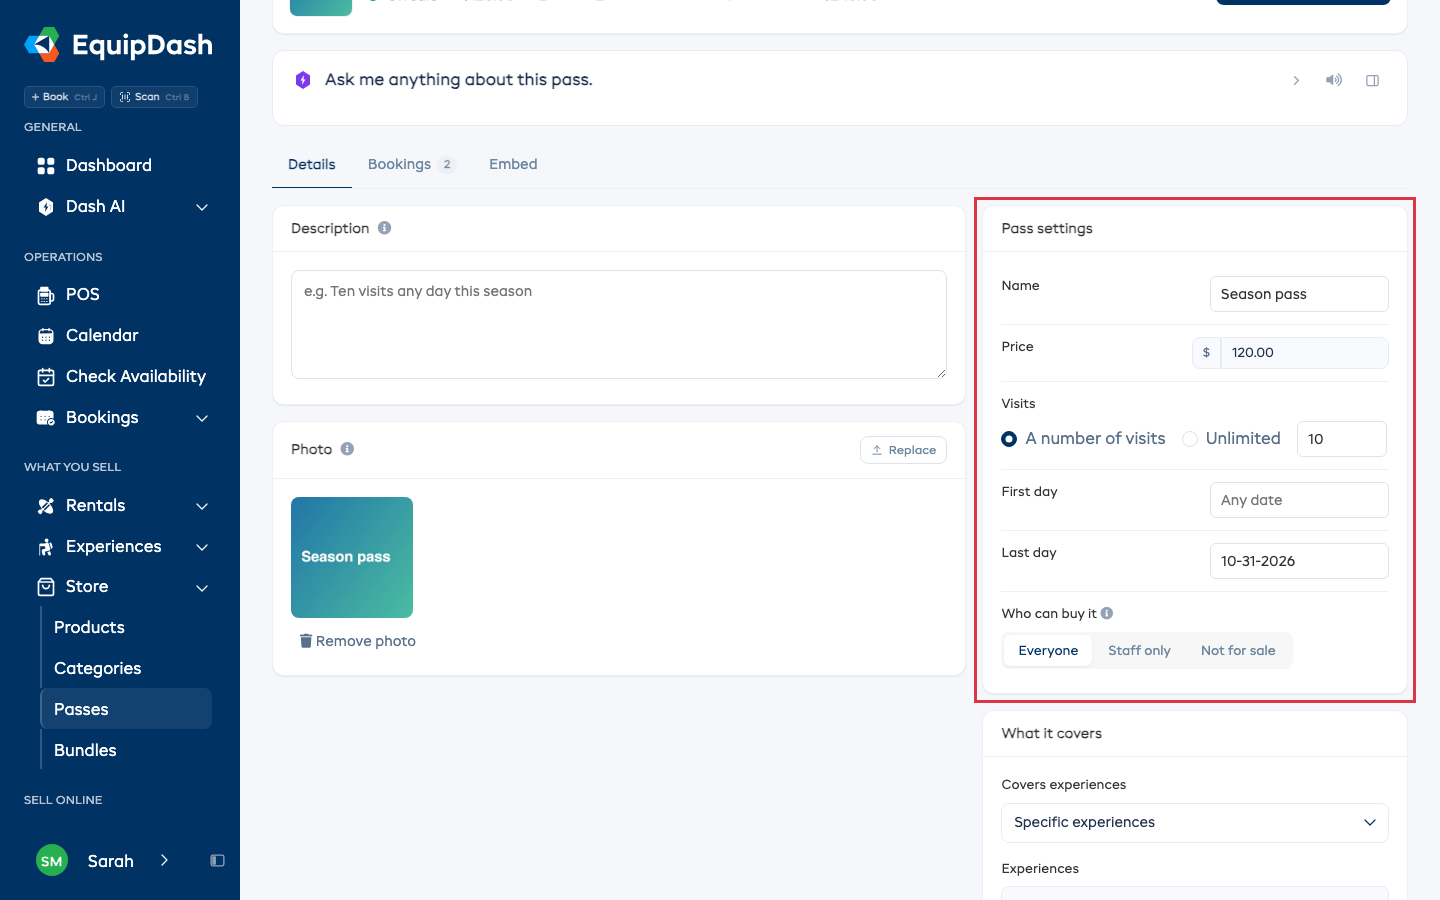Viewport: 1440px width, 900px height.
Task: Click the Scan shortcut button
Action: 154,97
